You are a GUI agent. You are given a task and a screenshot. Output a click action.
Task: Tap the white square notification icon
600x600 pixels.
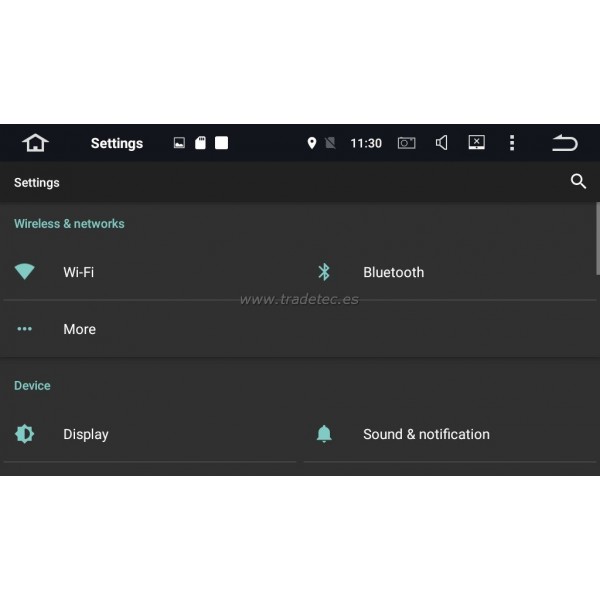pyautogui.click(x=221, y=143)
